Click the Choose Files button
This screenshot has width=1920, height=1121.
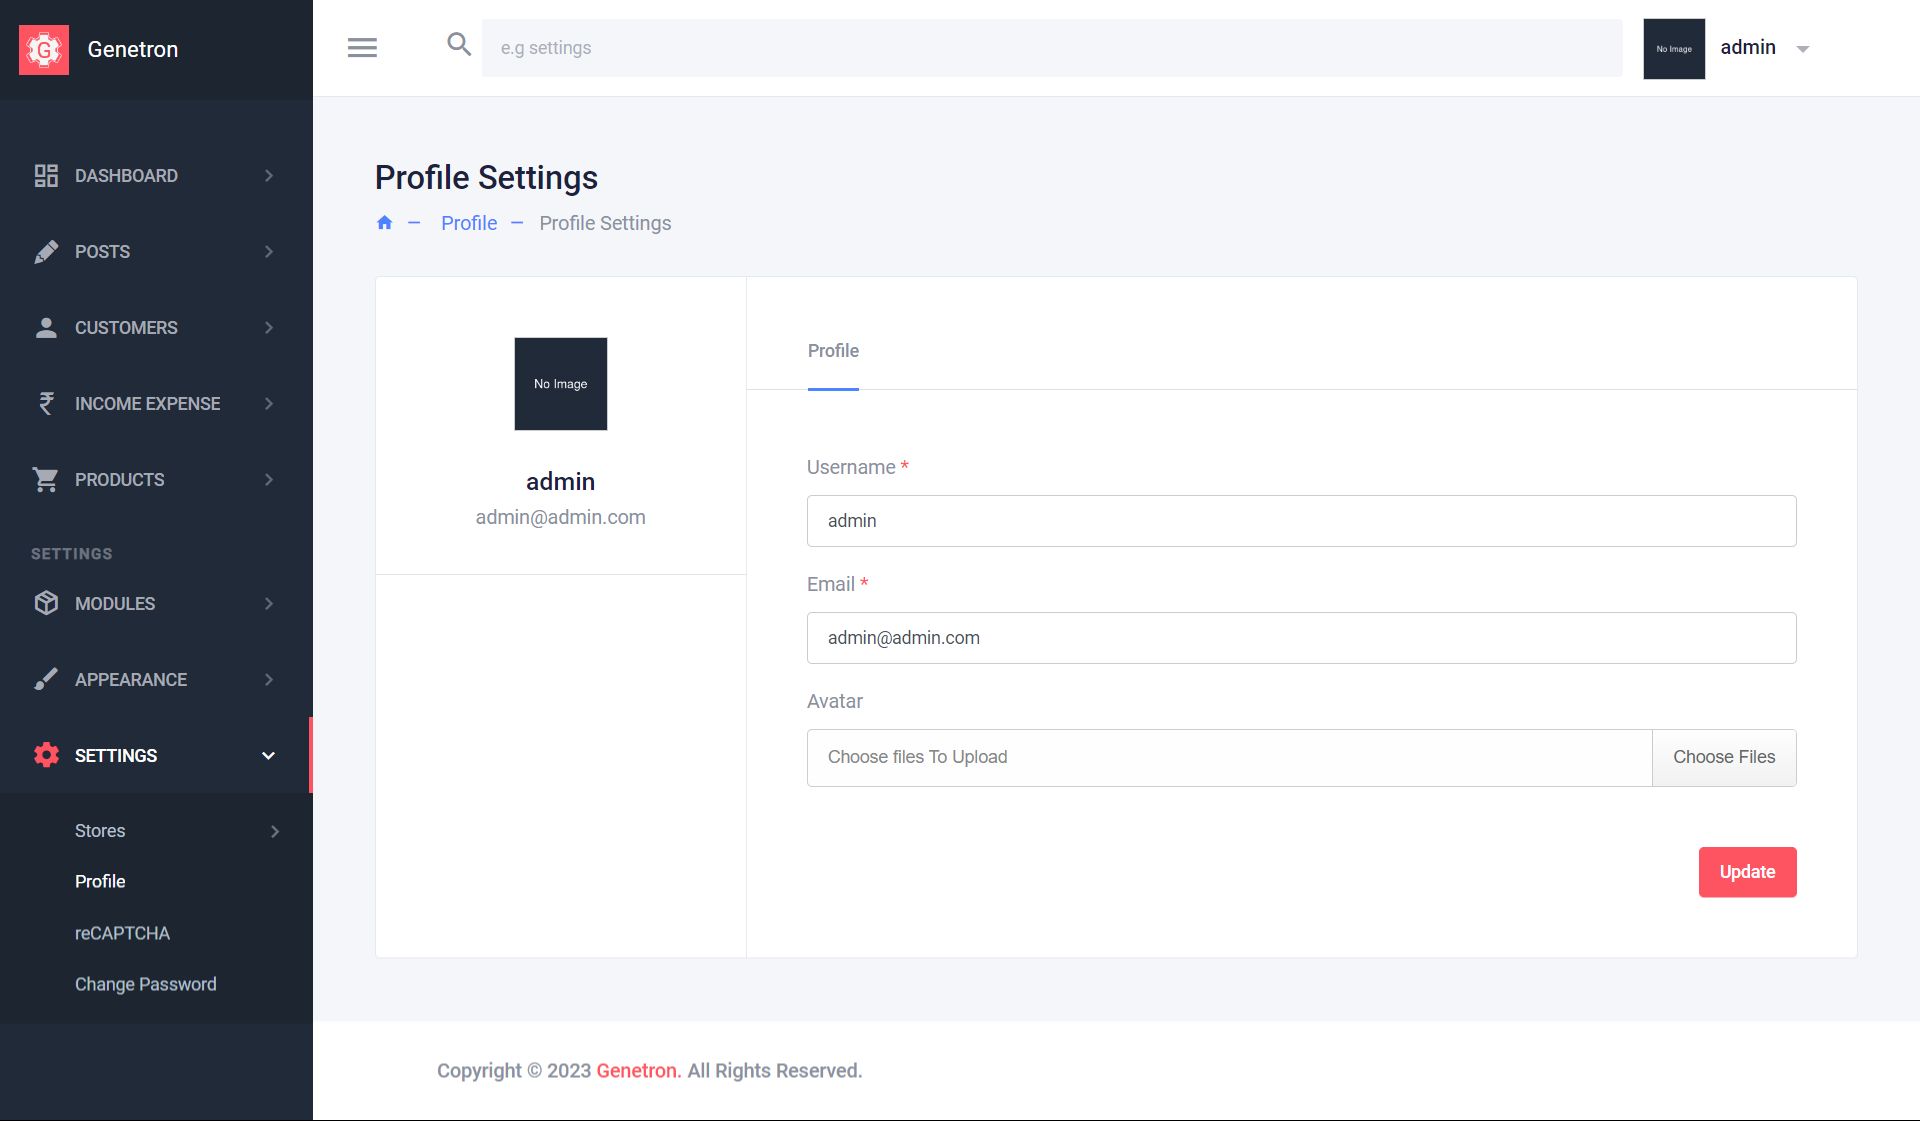point(1724,757)
